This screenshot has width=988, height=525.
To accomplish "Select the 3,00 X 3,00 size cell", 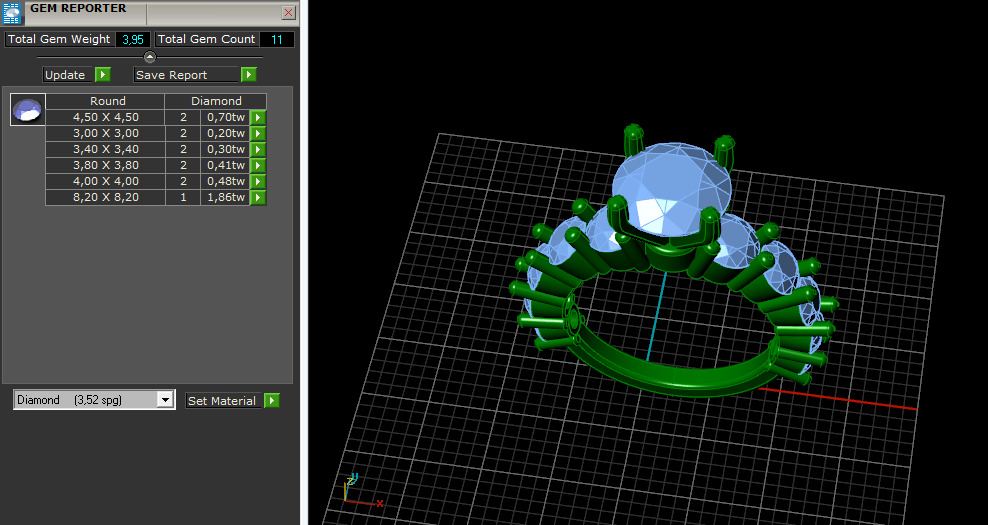I will [105, 134].
